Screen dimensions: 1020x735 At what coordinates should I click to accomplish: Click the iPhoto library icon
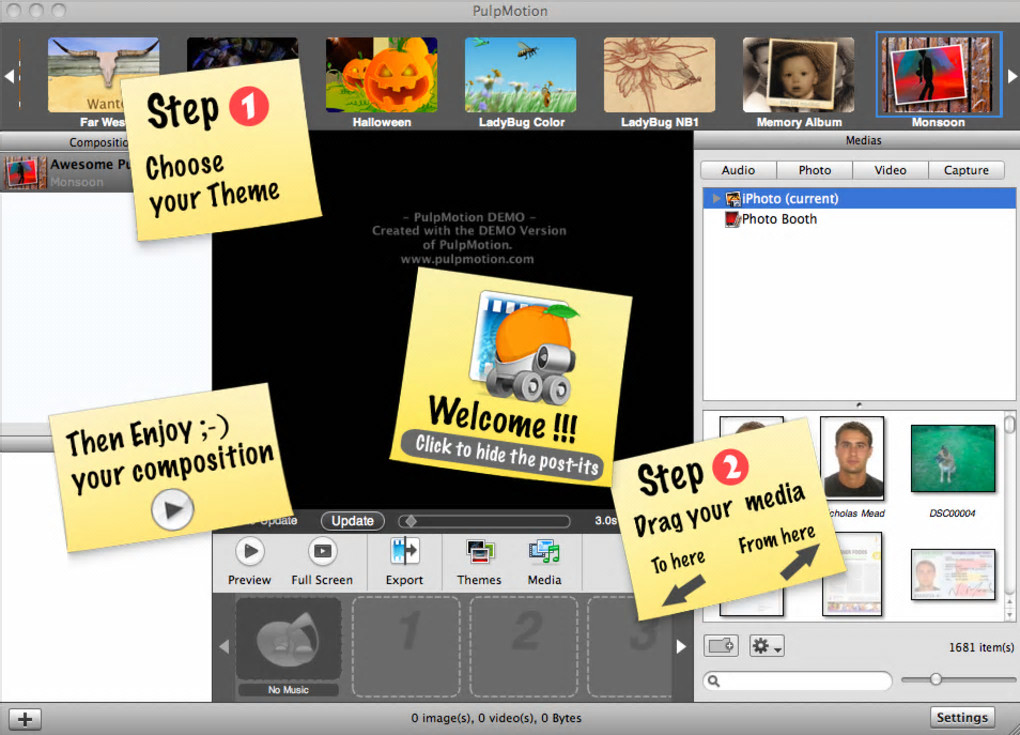[x=732, y=198]
